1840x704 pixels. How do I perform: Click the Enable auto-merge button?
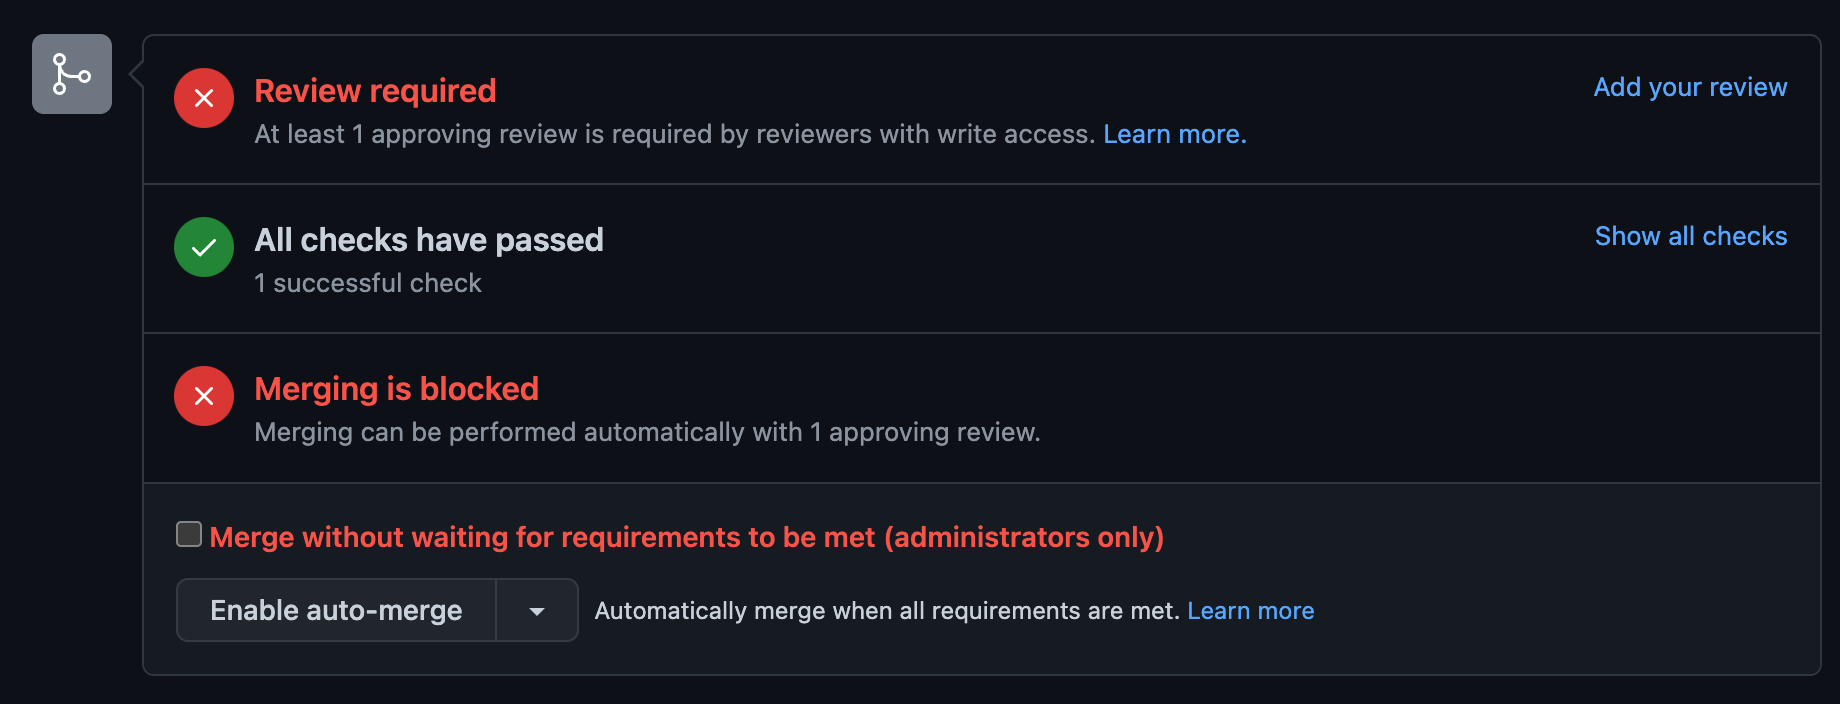pos(335,610)
